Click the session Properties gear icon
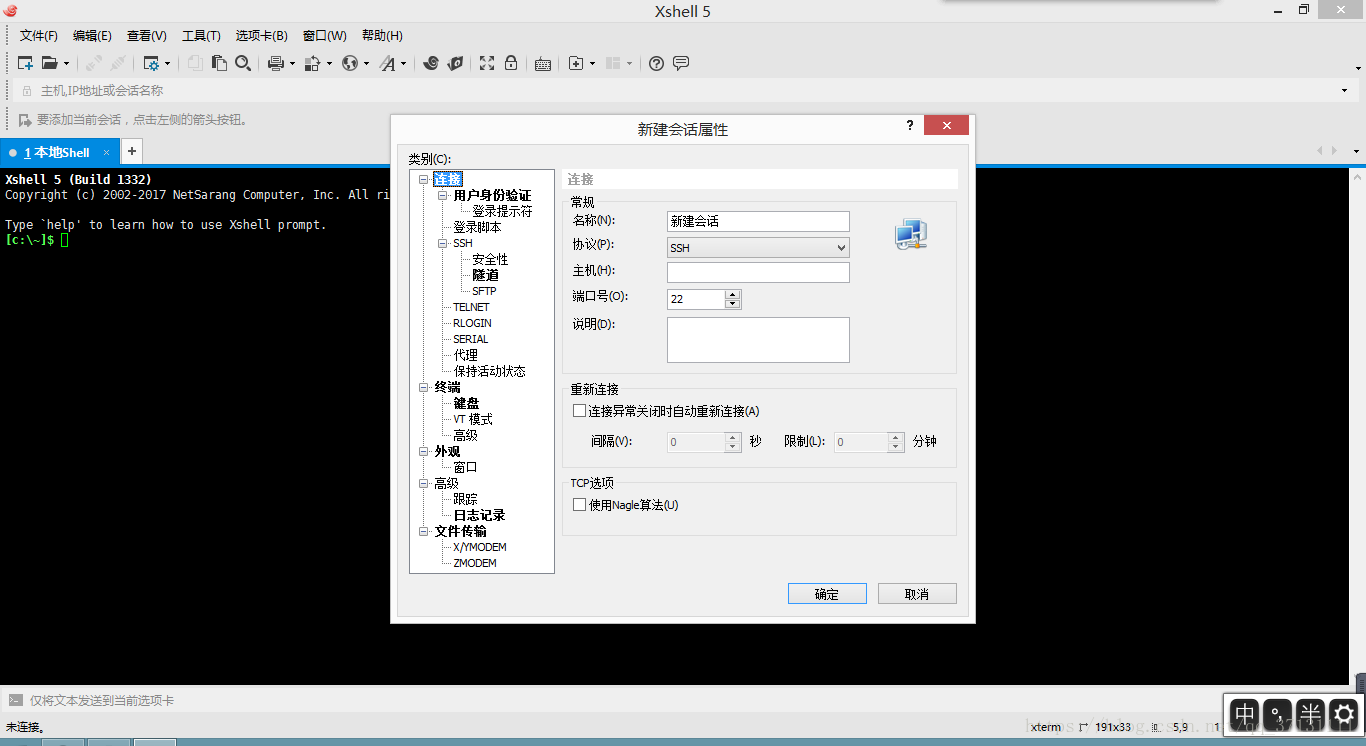The height and width of the screenshot is (746, 1366). pyautogui.click(x=151, y=63)
